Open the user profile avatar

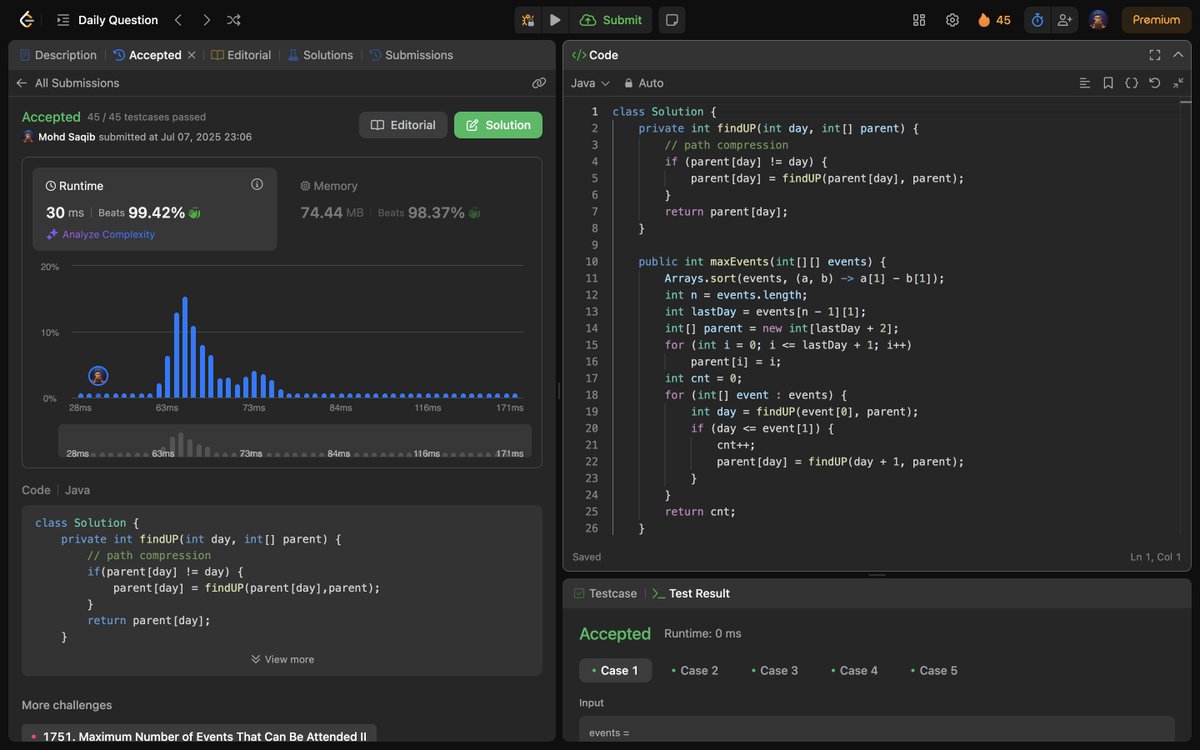click(x=1098, y=20)
